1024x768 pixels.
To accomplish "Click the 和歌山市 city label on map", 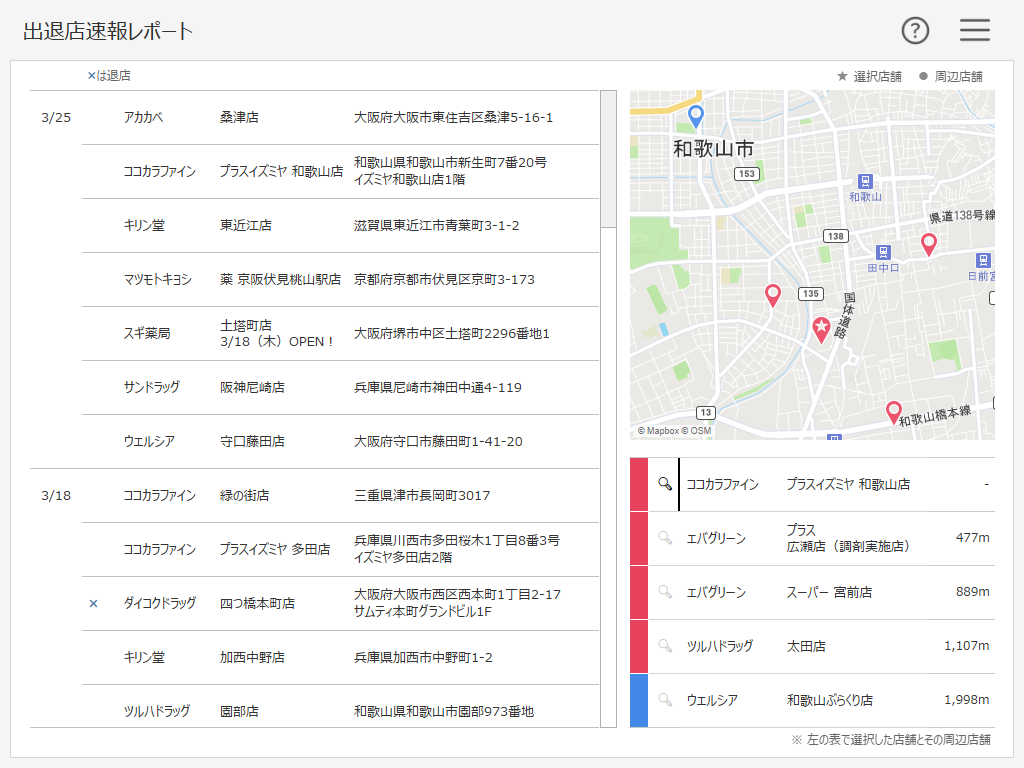I will click(713, 149).
